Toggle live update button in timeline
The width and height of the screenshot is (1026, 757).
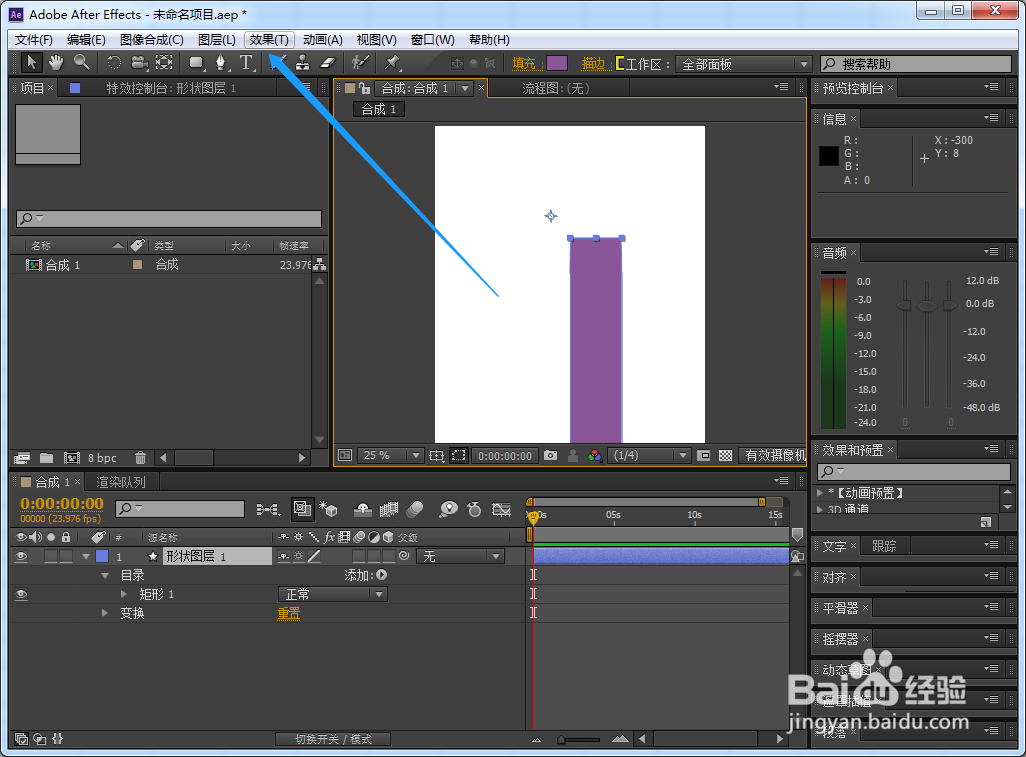pos(302,509)
